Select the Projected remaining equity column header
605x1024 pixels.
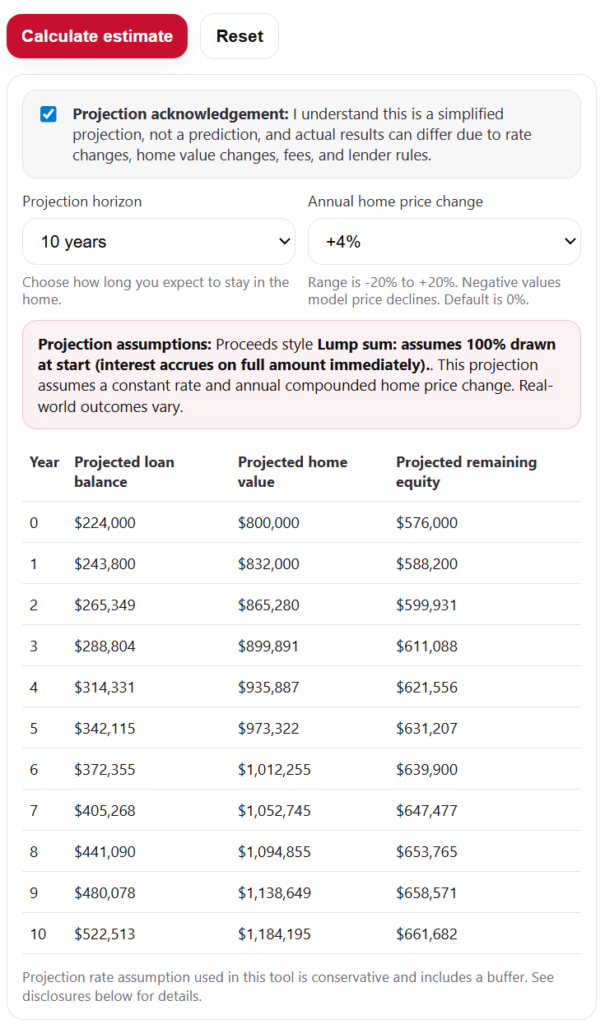(x=466, y=472)
